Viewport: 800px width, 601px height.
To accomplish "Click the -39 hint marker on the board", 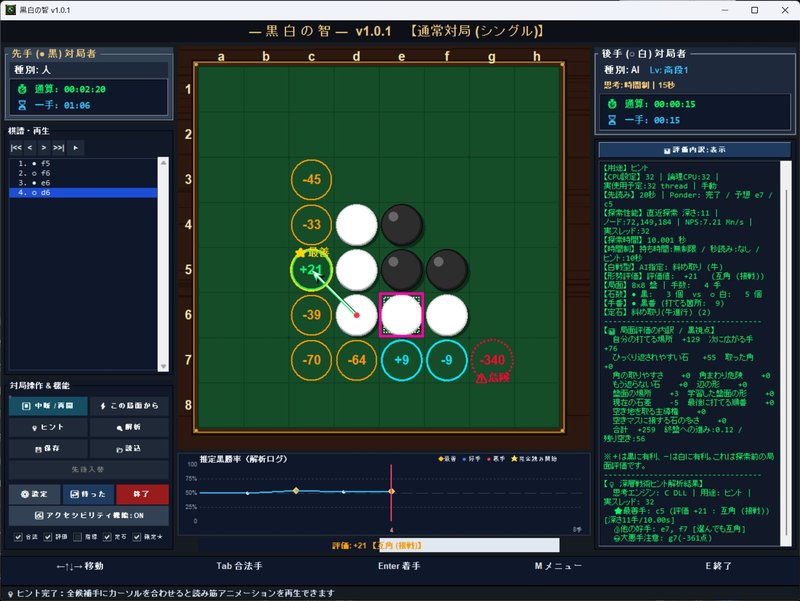I will (311, 315).
